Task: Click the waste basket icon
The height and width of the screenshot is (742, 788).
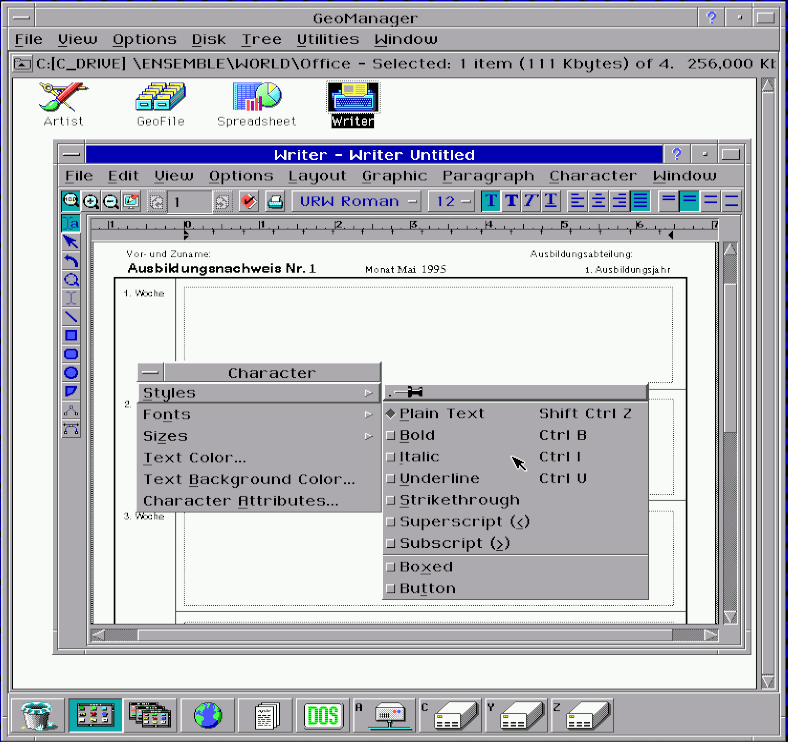Action: pyautogui.click(x=36, y=715)
